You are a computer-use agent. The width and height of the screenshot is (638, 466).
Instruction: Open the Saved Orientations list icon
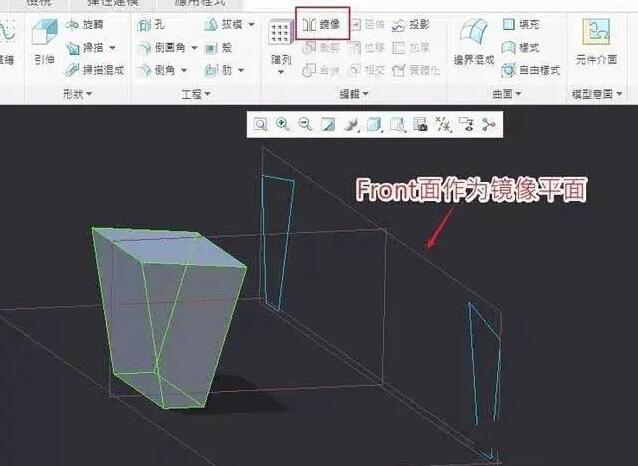[397, 125]
